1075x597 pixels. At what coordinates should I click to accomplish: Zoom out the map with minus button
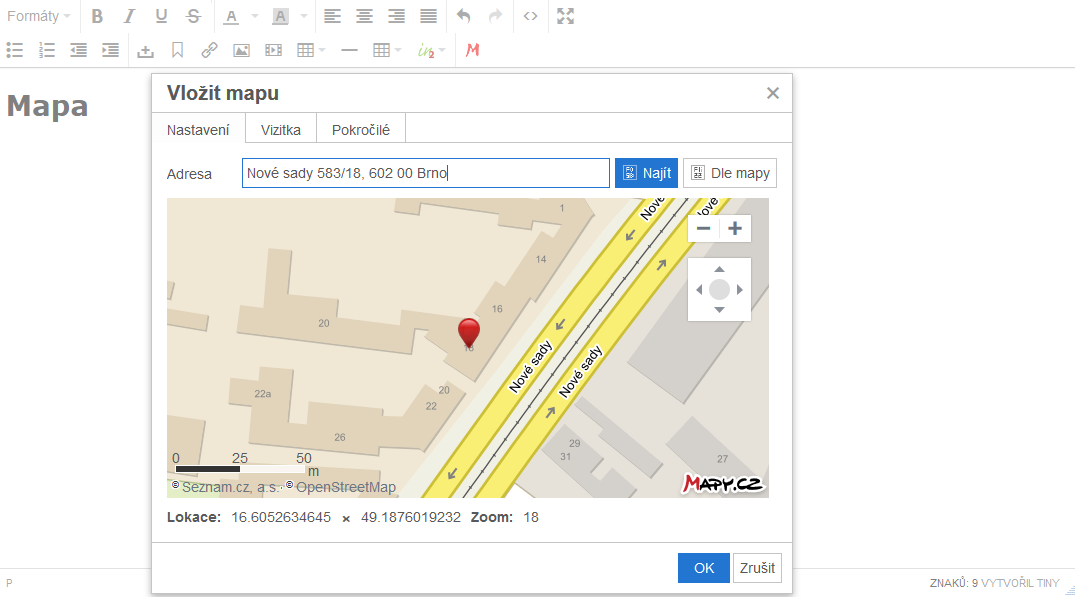pyautogui.click(x=704, y=228)
